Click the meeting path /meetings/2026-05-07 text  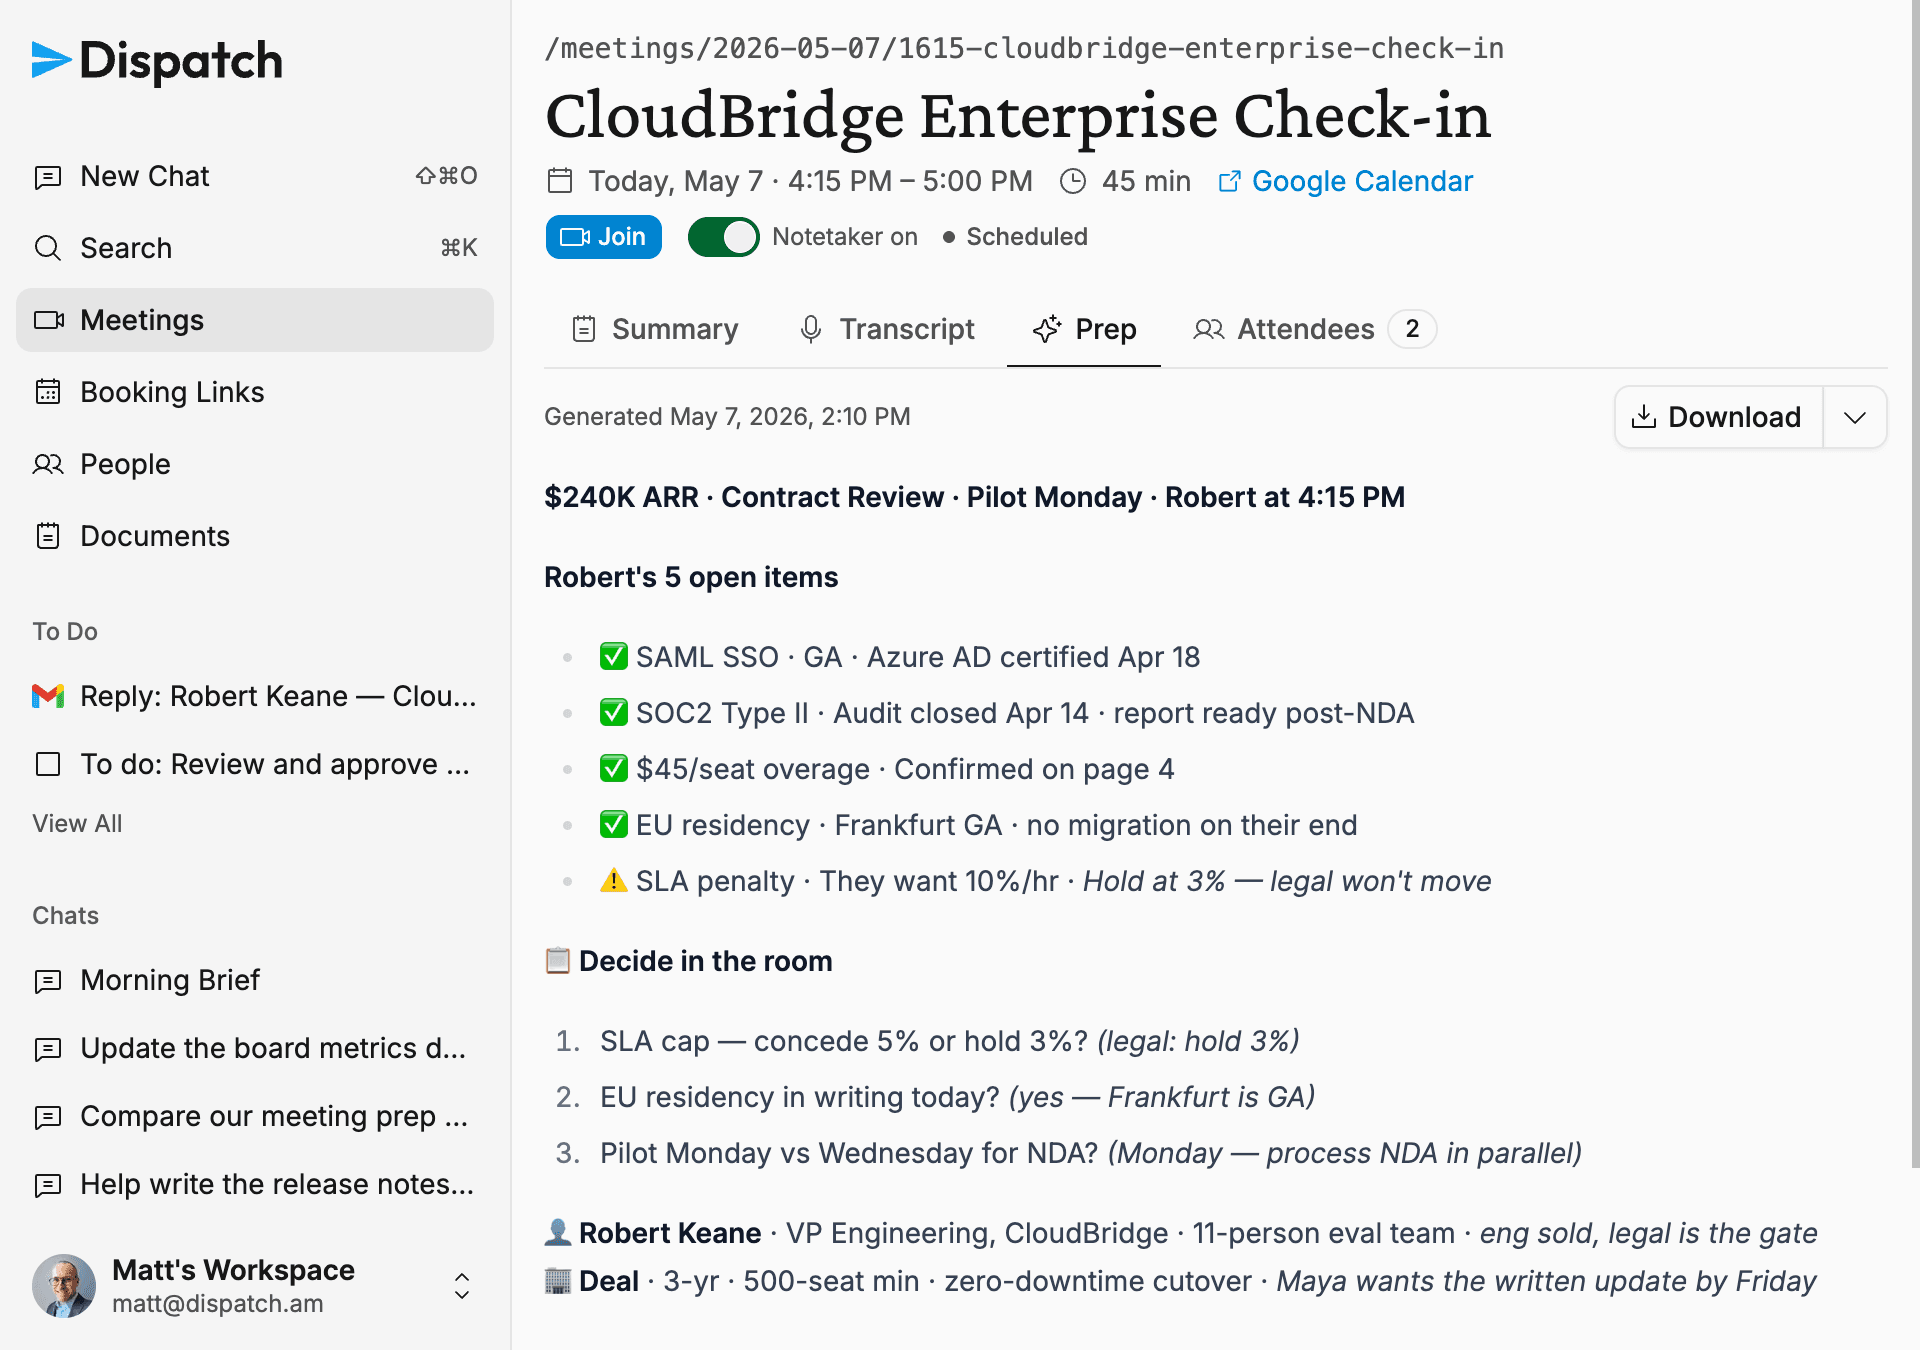(1024, 48)
